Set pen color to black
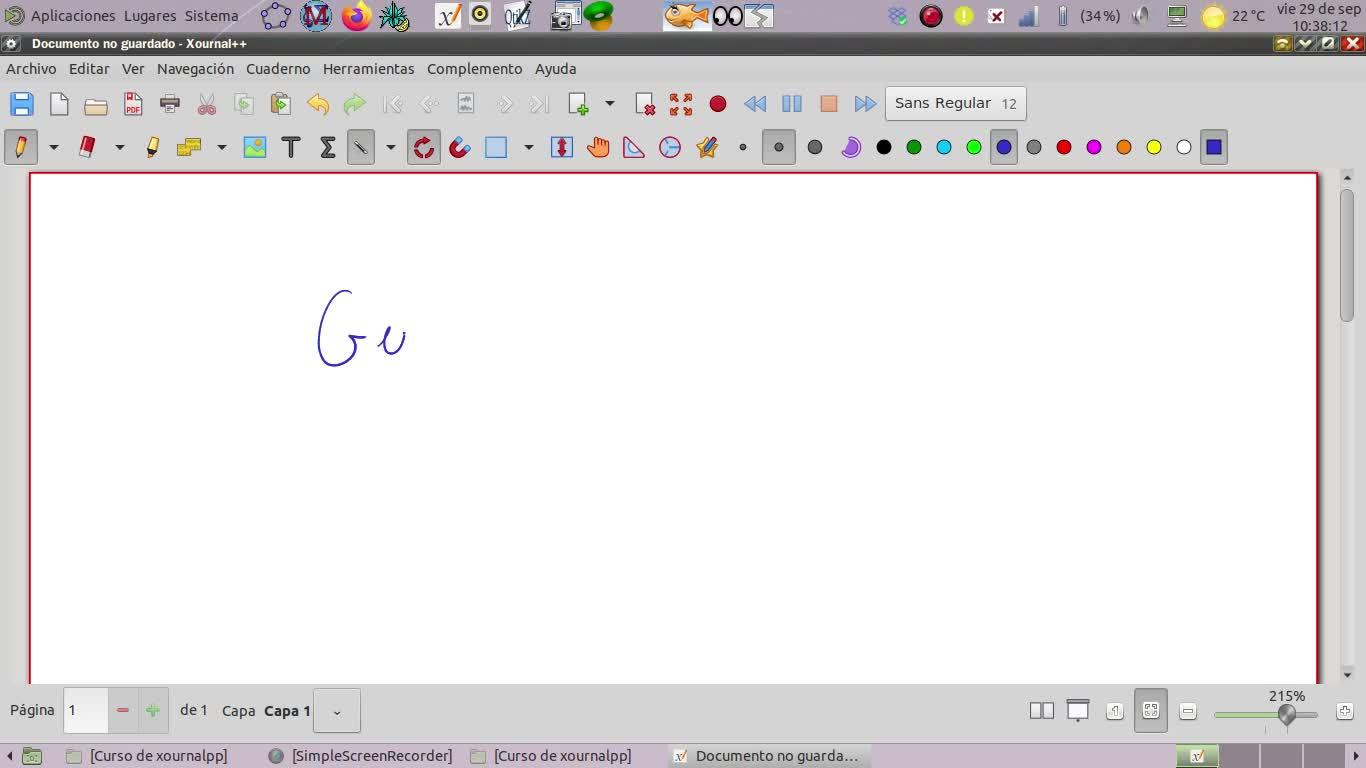 (x=884, y=147)
